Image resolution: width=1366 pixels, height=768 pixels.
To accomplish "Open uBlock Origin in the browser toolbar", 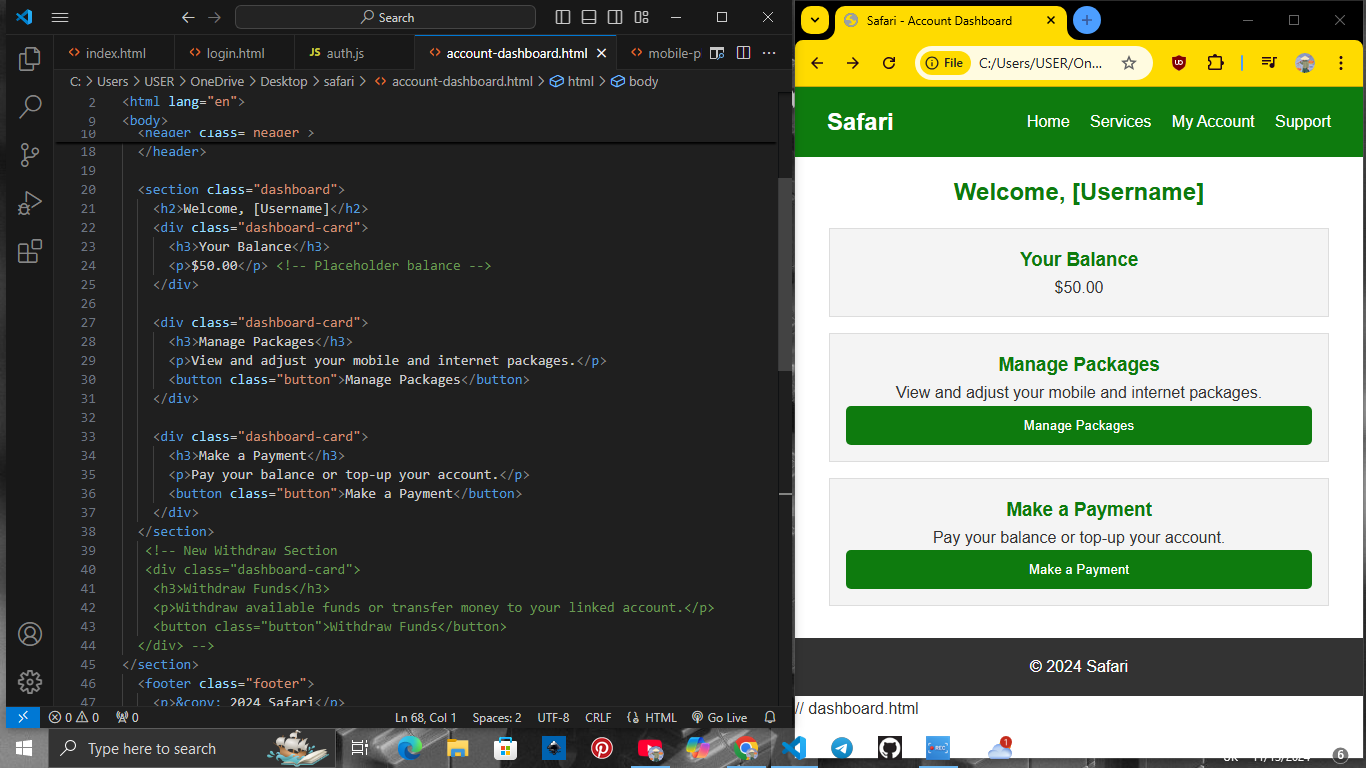I will 1179,62.
